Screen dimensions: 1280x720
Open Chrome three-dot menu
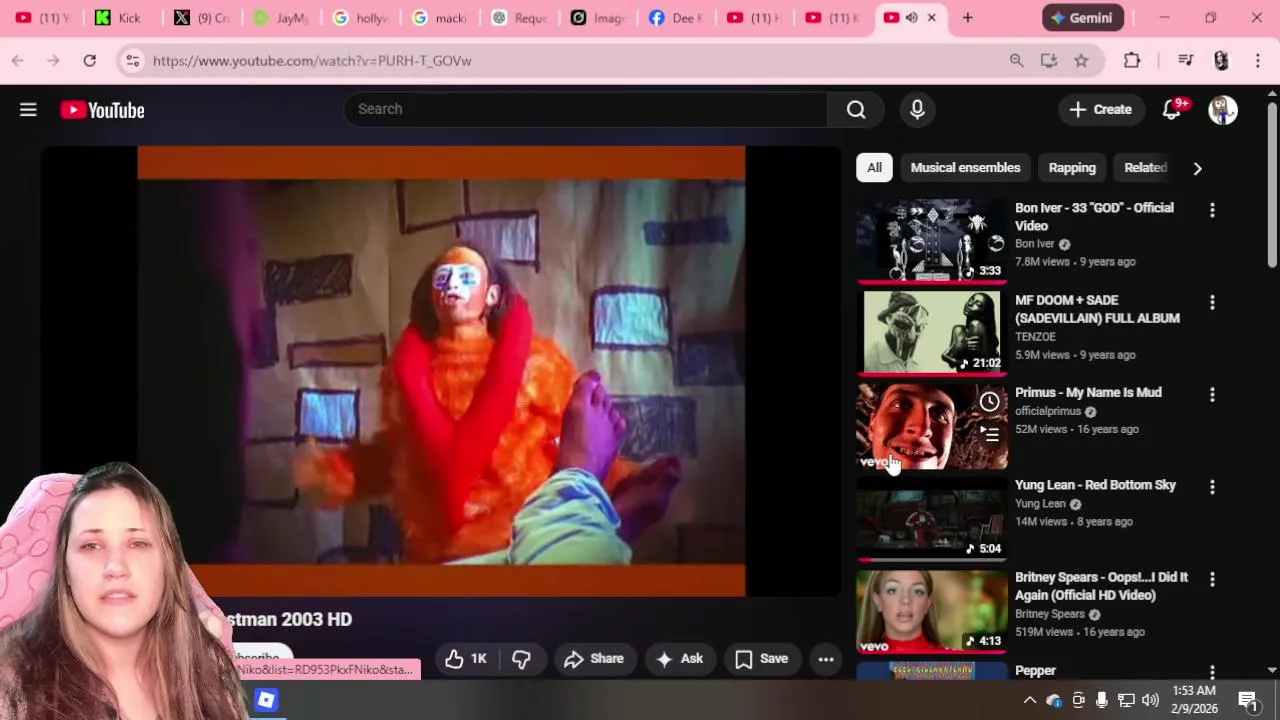[1258, 61]
